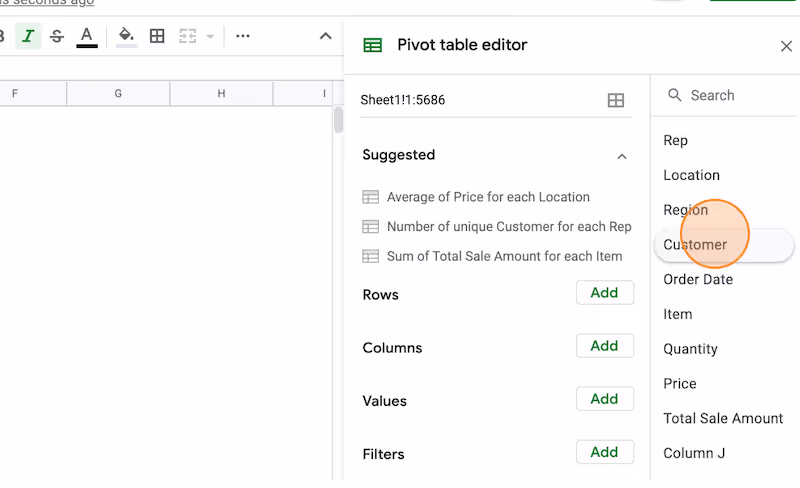Select the Column J field
The image size is (800, 488).
point(694,453)
